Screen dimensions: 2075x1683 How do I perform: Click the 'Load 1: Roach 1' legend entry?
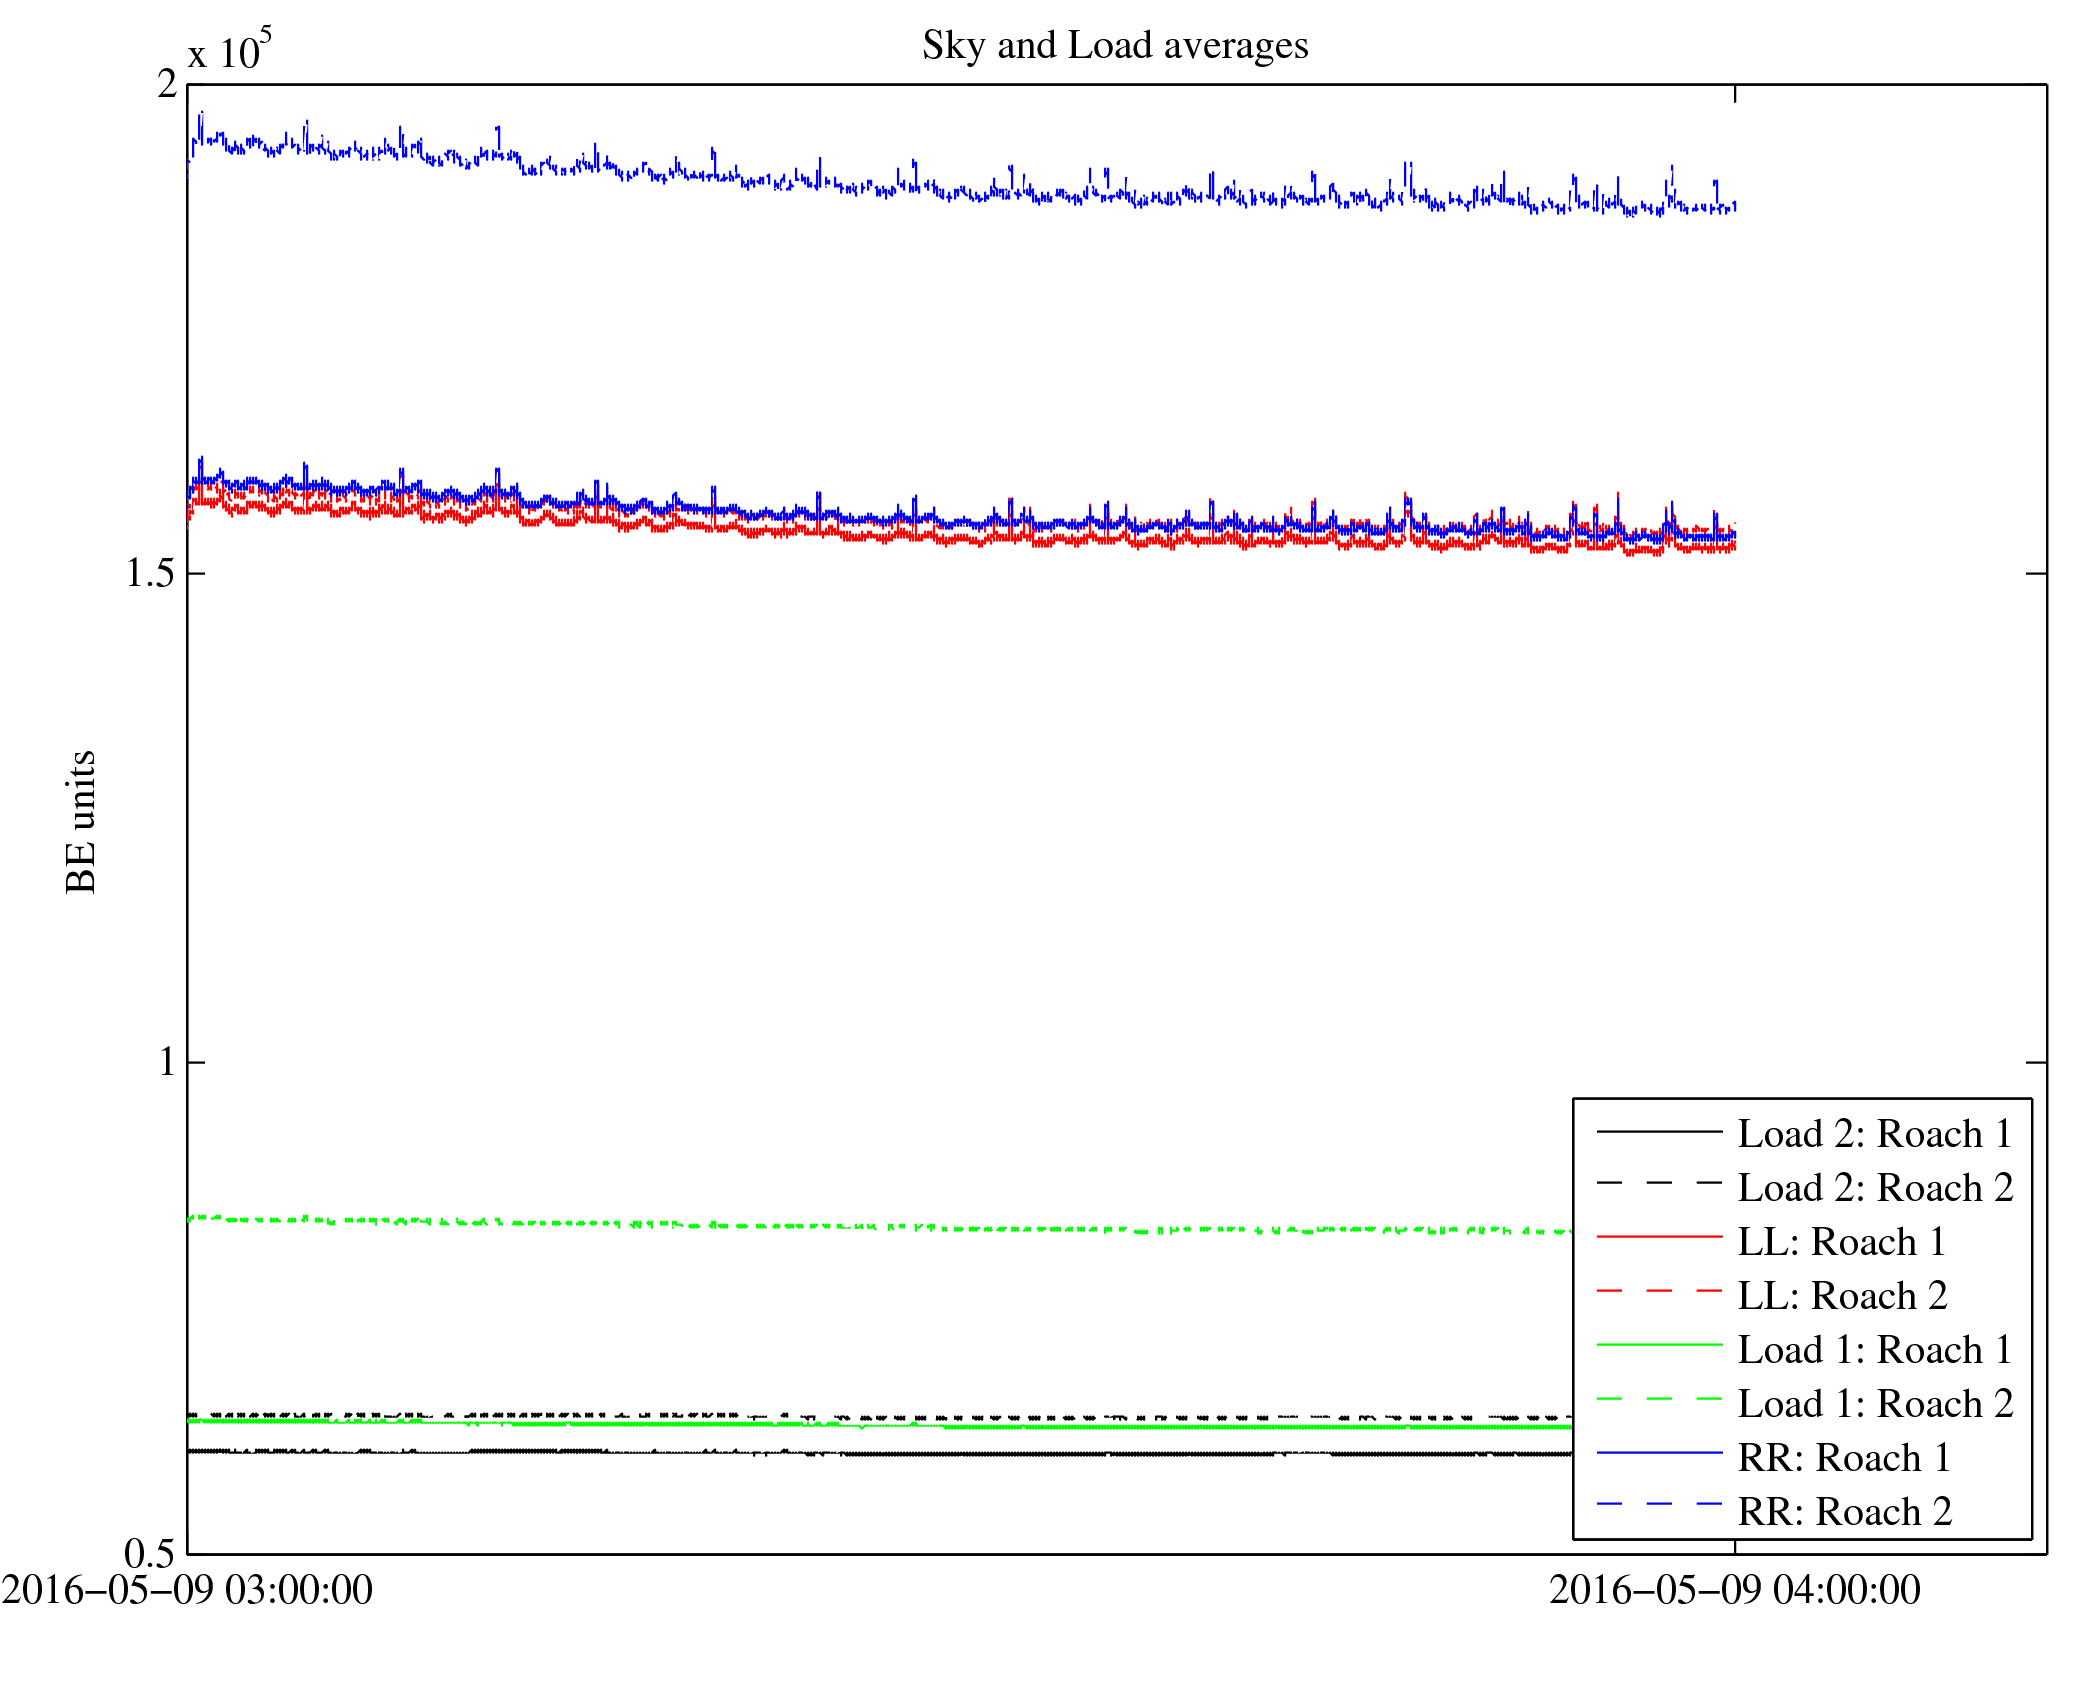tap(1874, 1350)
